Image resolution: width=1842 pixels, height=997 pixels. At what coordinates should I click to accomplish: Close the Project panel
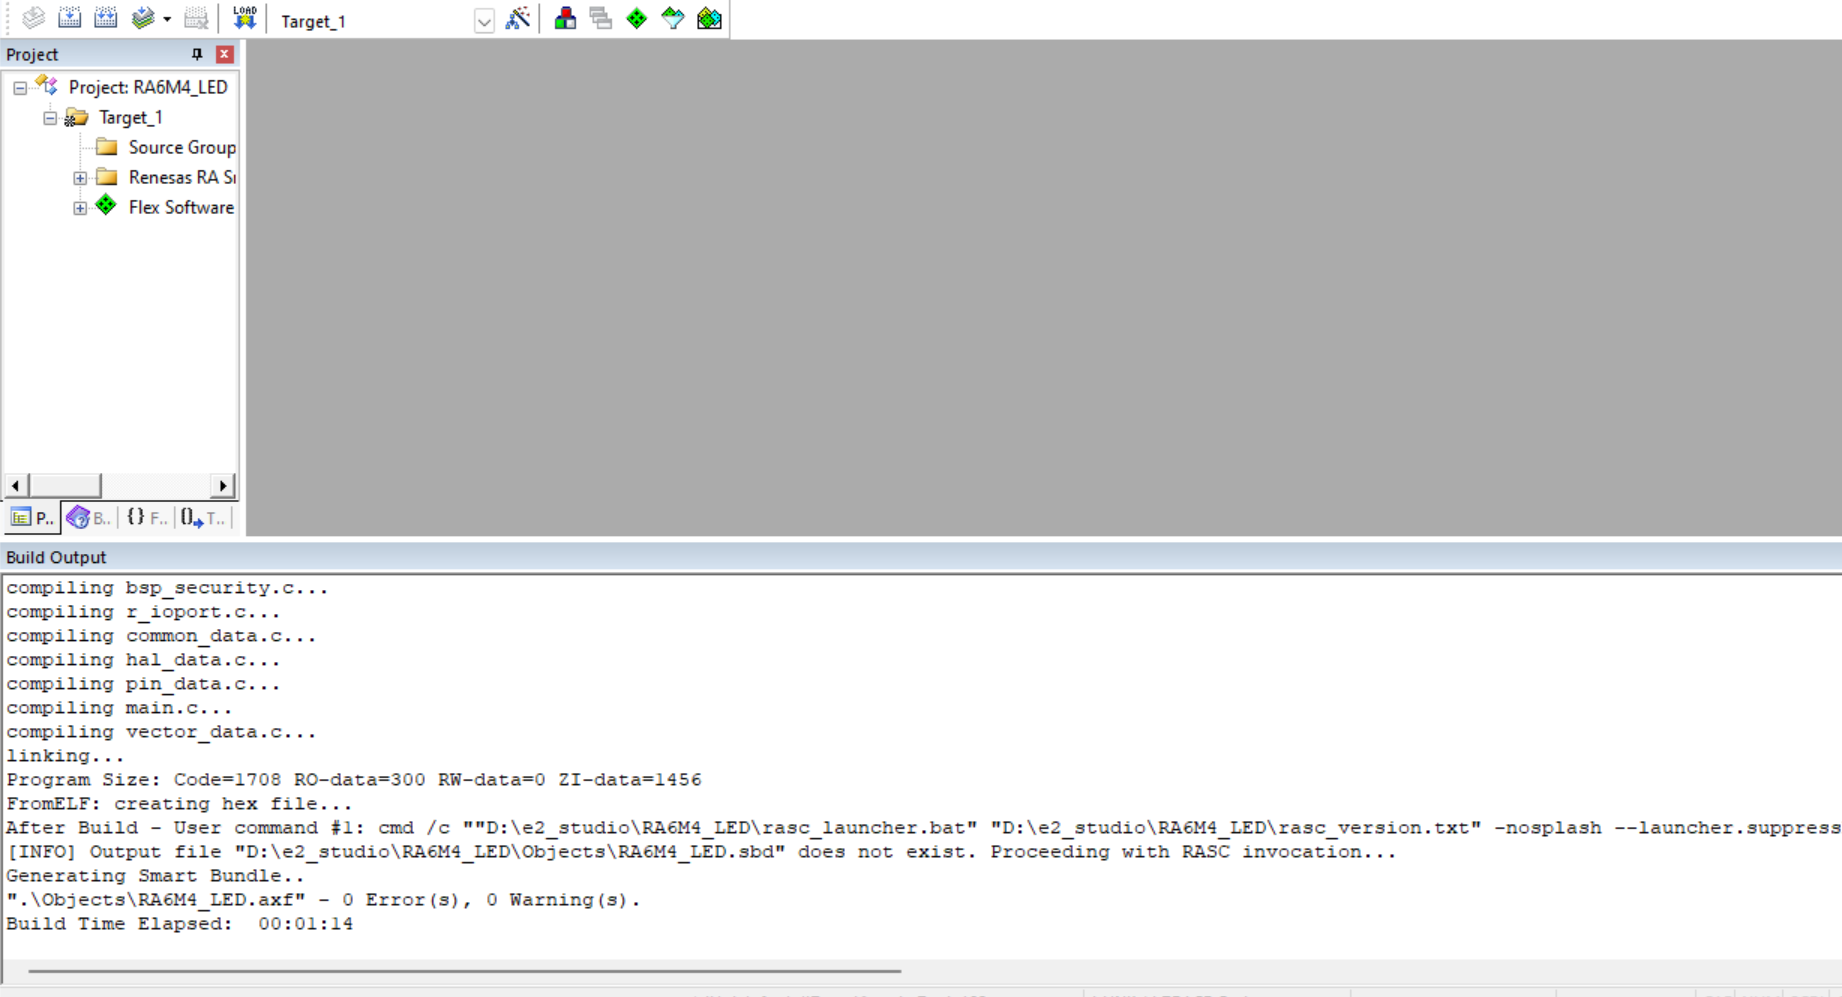point(225,54)
